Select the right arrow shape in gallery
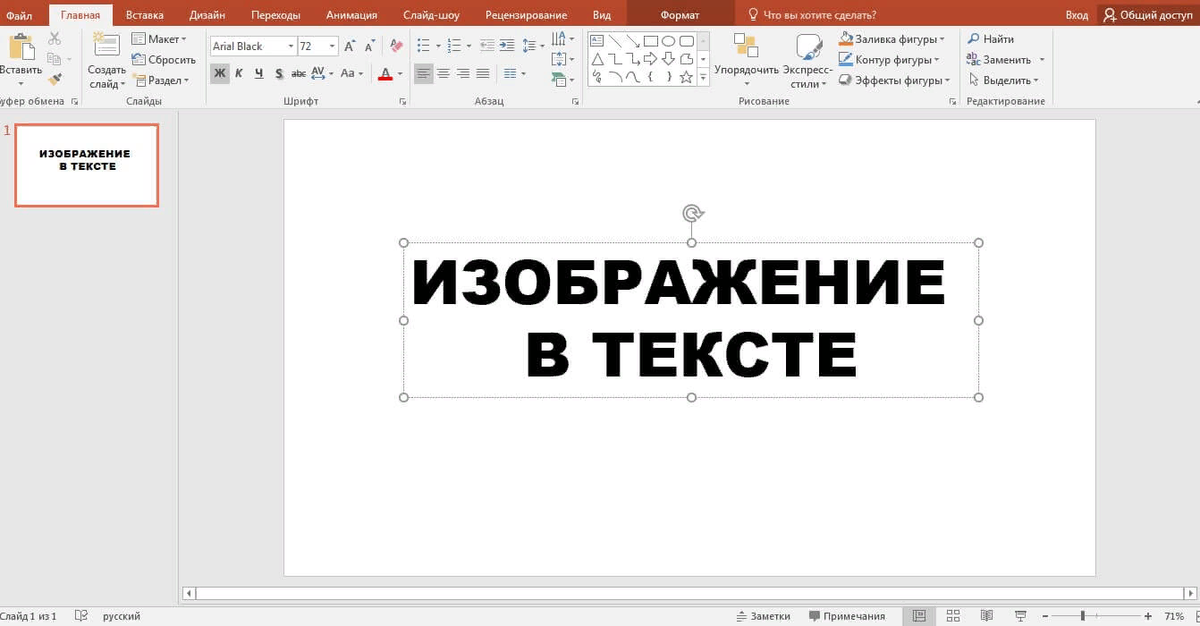Screen dimensions: 1200x626 651,59
